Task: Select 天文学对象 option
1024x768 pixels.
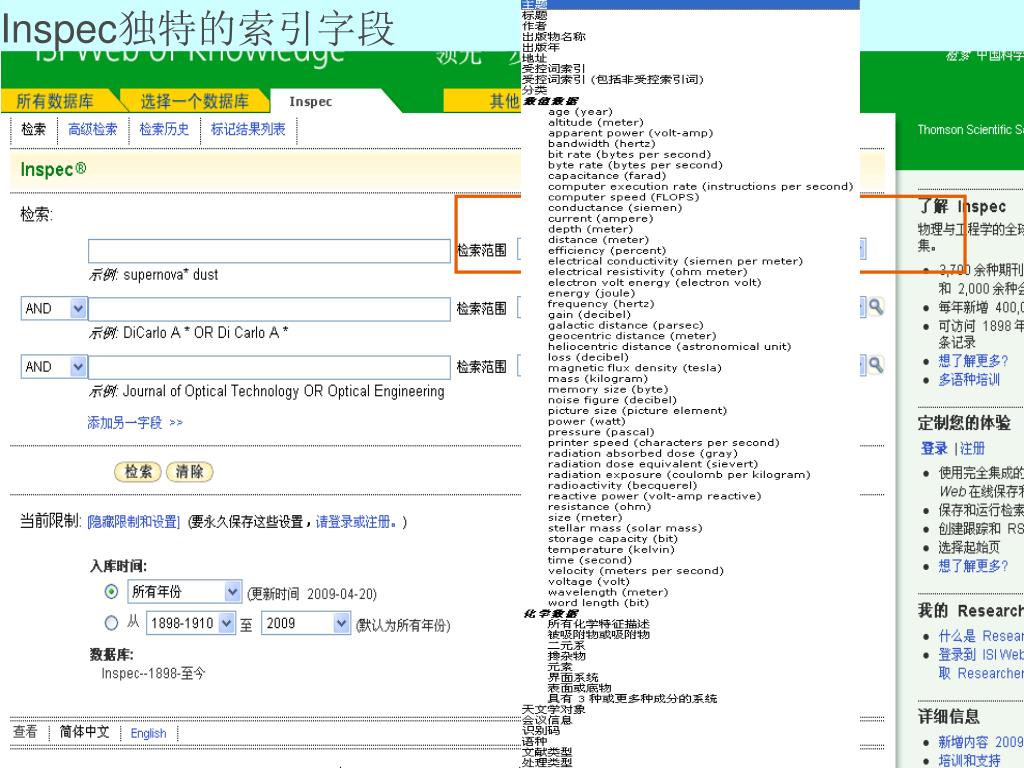Action: coord(554,709)
